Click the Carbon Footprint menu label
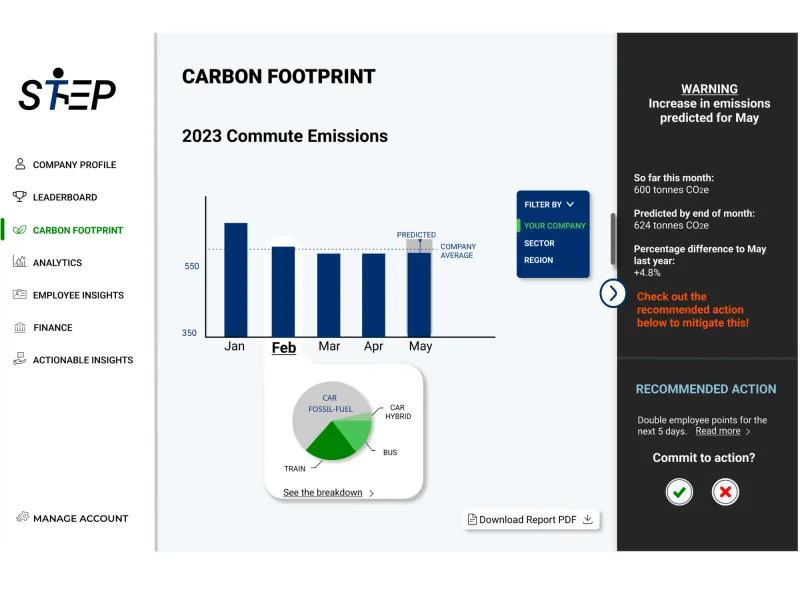The width and height of the screenshot is (800, 600). [78, 230]
